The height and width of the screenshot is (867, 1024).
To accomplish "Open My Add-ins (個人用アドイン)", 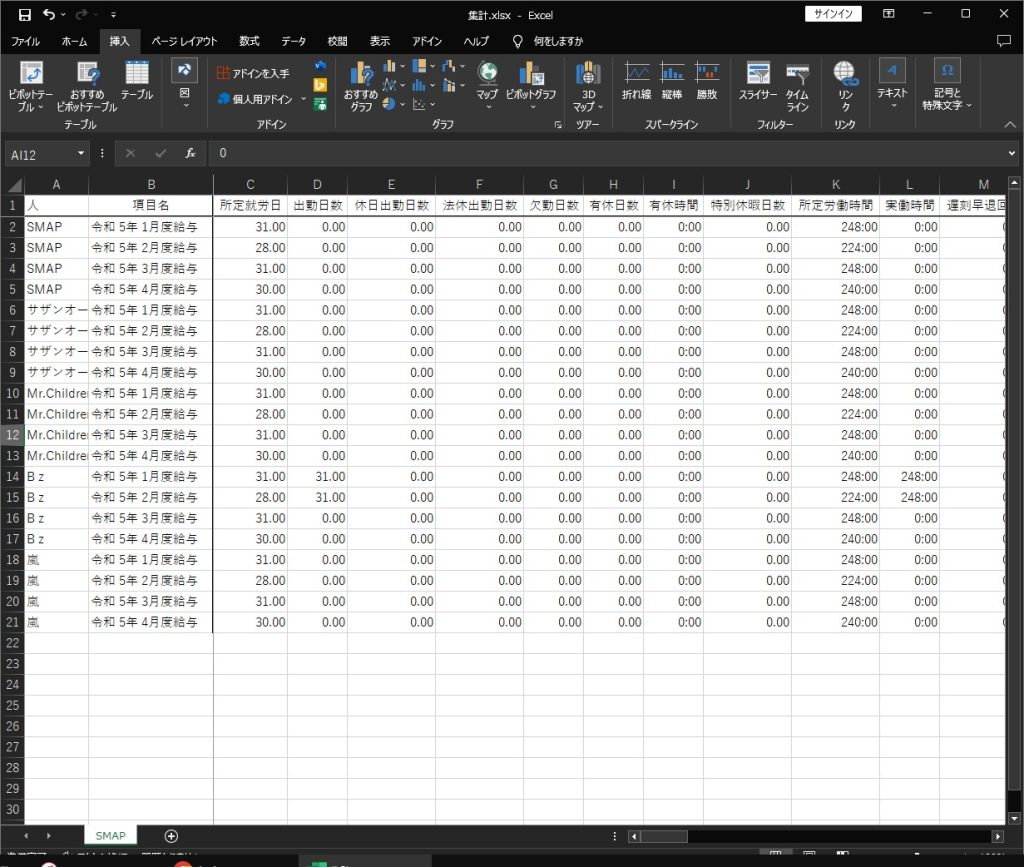I will [256, 99].
